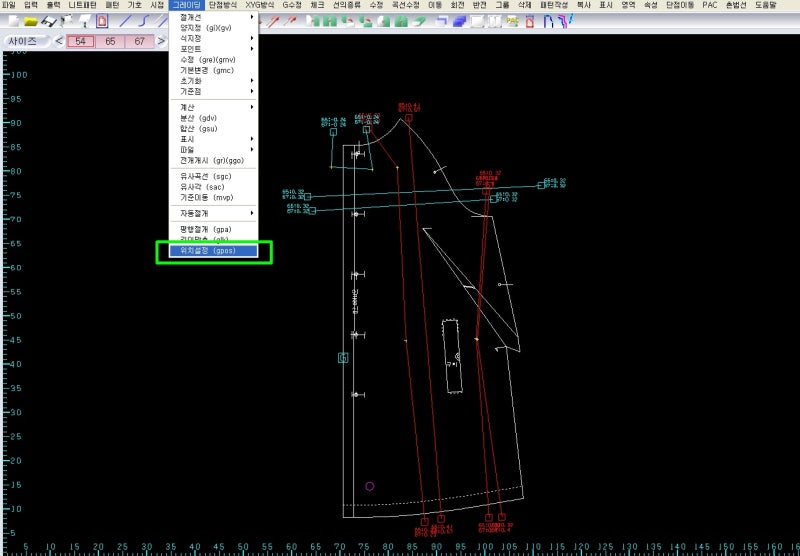Click the yellow PAC toolbar icon
This screenshot has width=800, height=556.
coord(513,21)
